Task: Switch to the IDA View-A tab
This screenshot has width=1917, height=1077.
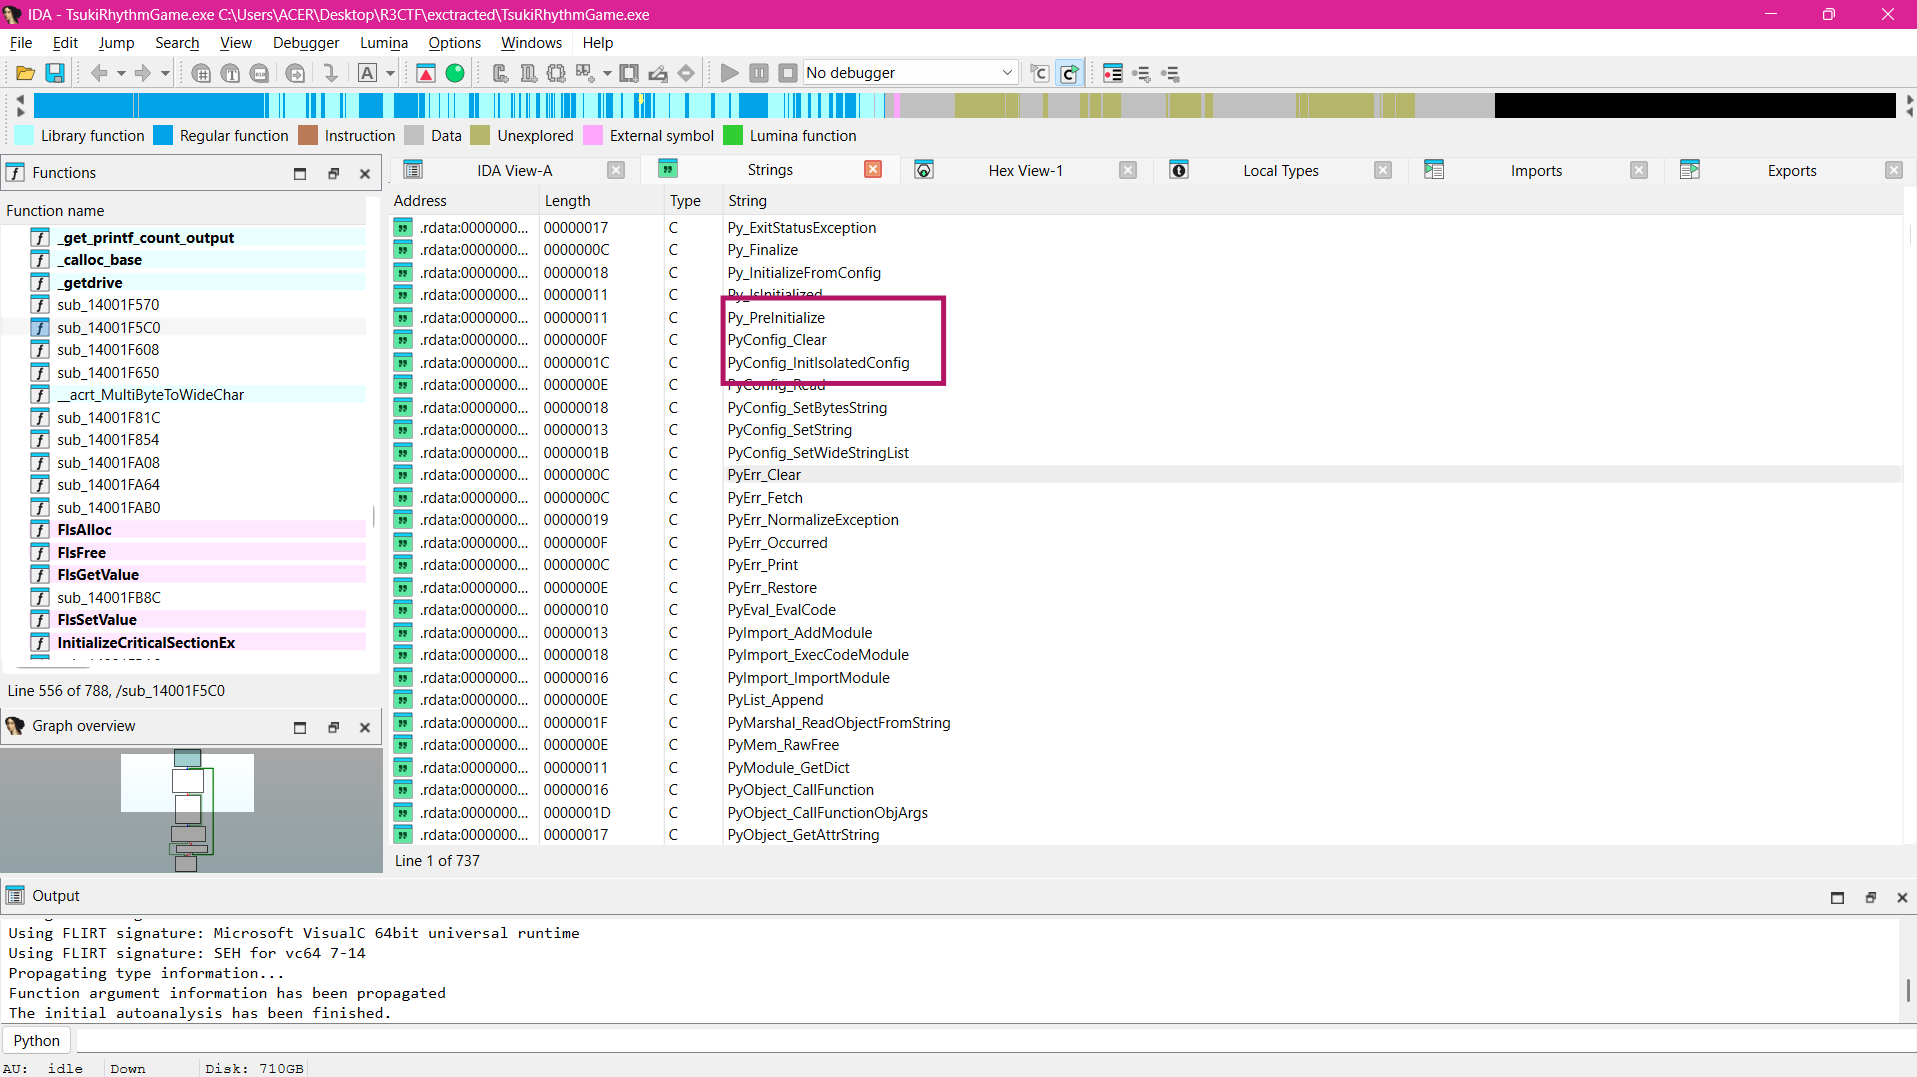Action: [x=514, y=171]
